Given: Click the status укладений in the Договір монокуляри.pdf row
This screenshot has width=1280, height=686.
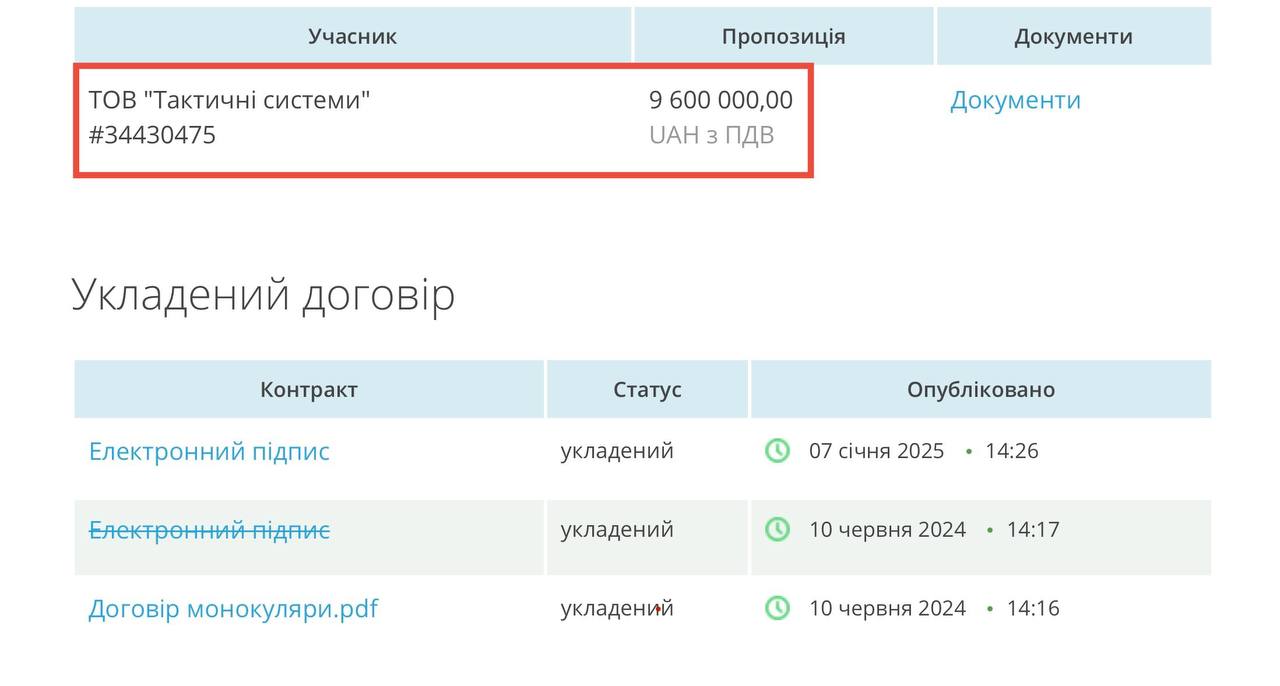Looking at the screenshot, I should tap(617, 608).
